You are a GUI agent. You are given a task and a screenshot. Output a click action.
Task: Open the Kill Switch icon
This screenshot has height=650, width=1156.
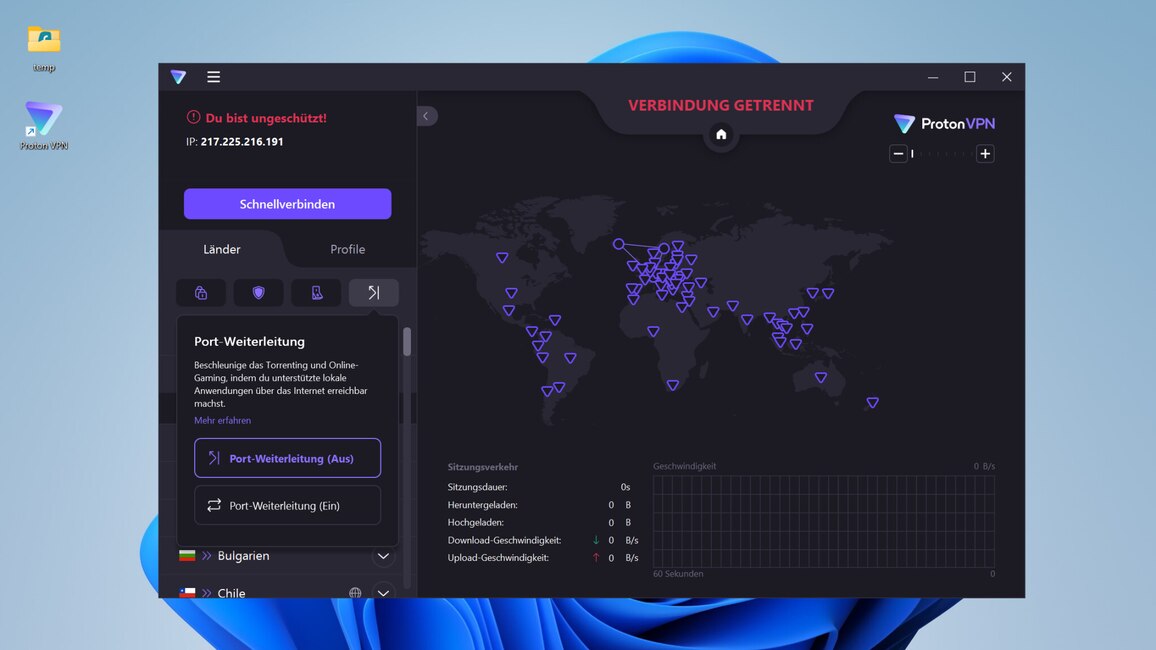tap(316, 293)
